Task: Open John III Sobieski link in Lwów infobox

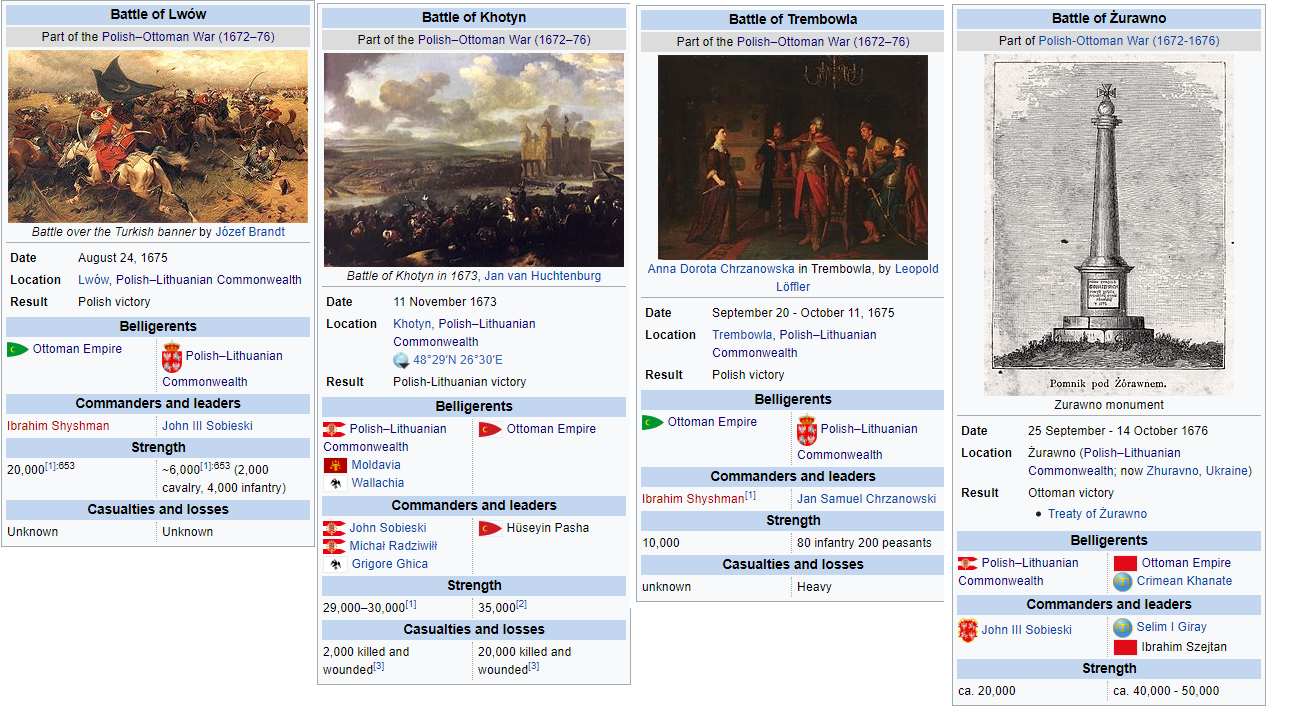Action: click(x=207, y=426)
